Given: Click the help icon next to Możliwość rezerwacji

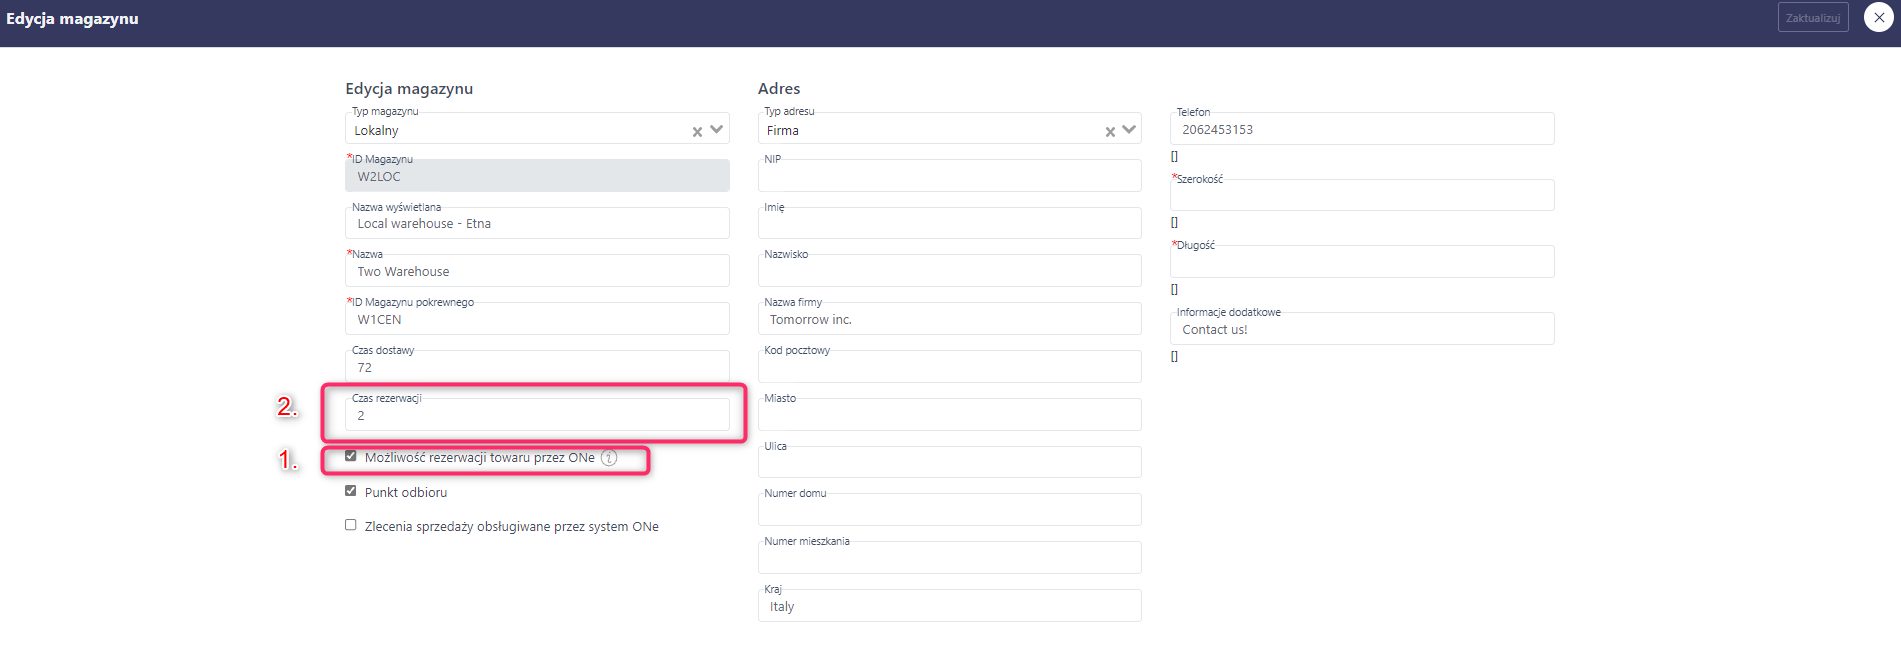Looking at the screenshot, I should tap(609, 458).
